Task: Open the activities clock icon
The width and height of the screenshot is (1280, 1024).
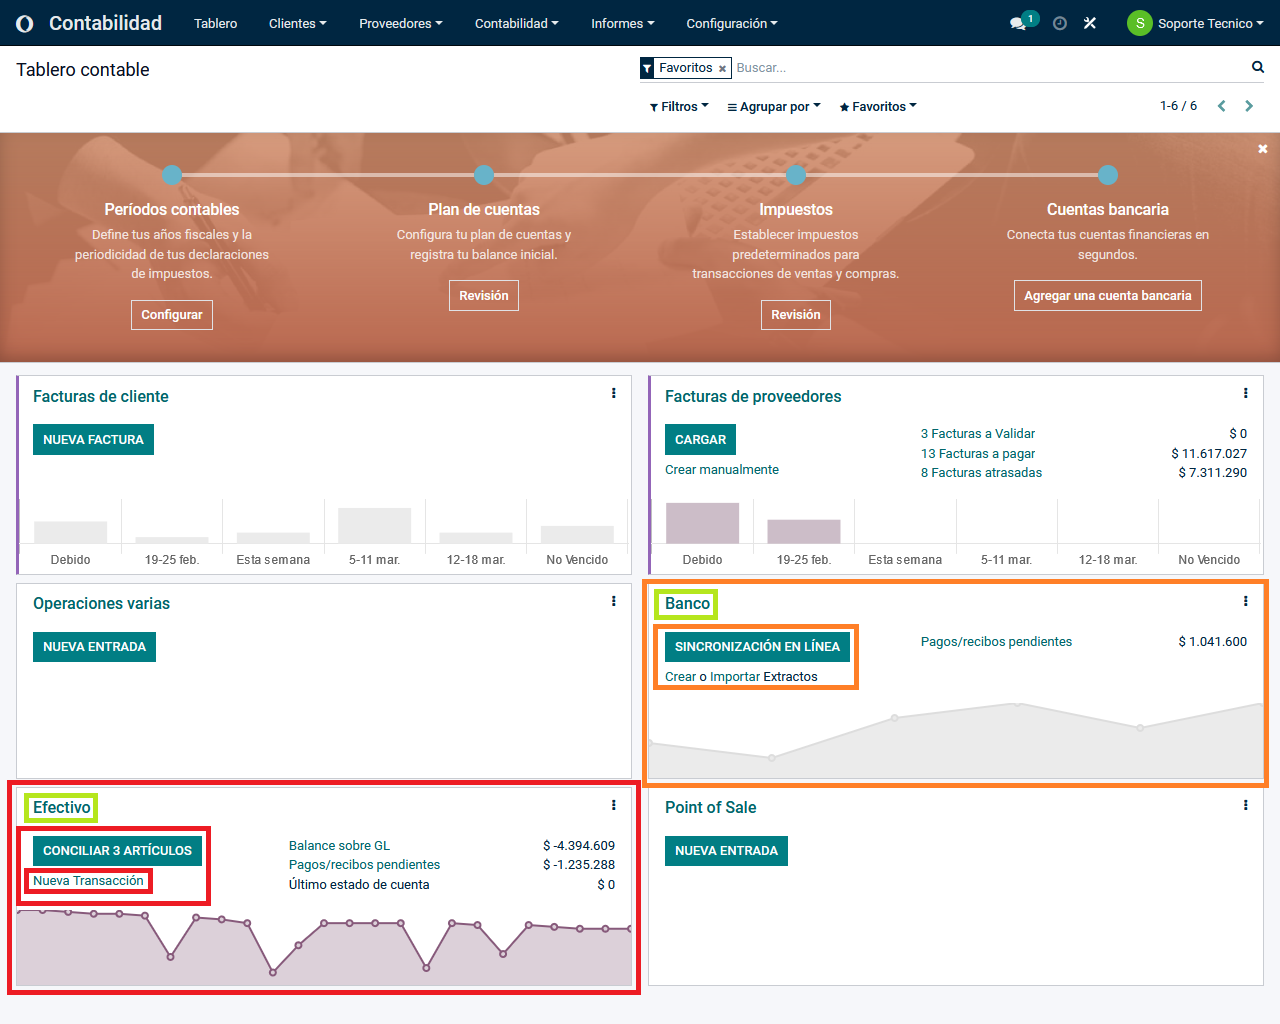Action: coord(1060,23)
